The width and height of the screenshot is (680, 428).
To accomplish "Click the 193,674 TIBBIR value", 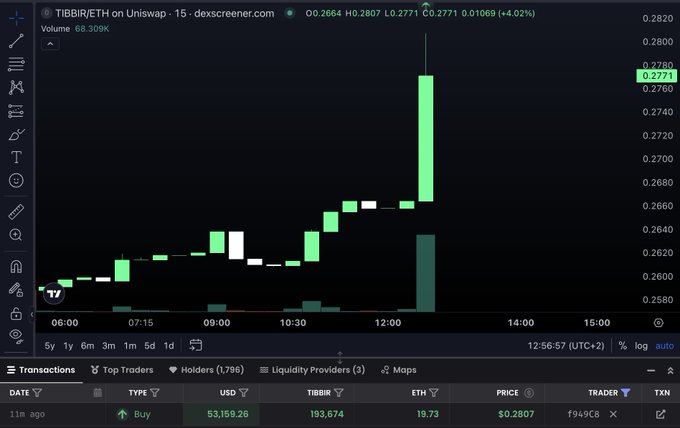I will click(327, 414).
